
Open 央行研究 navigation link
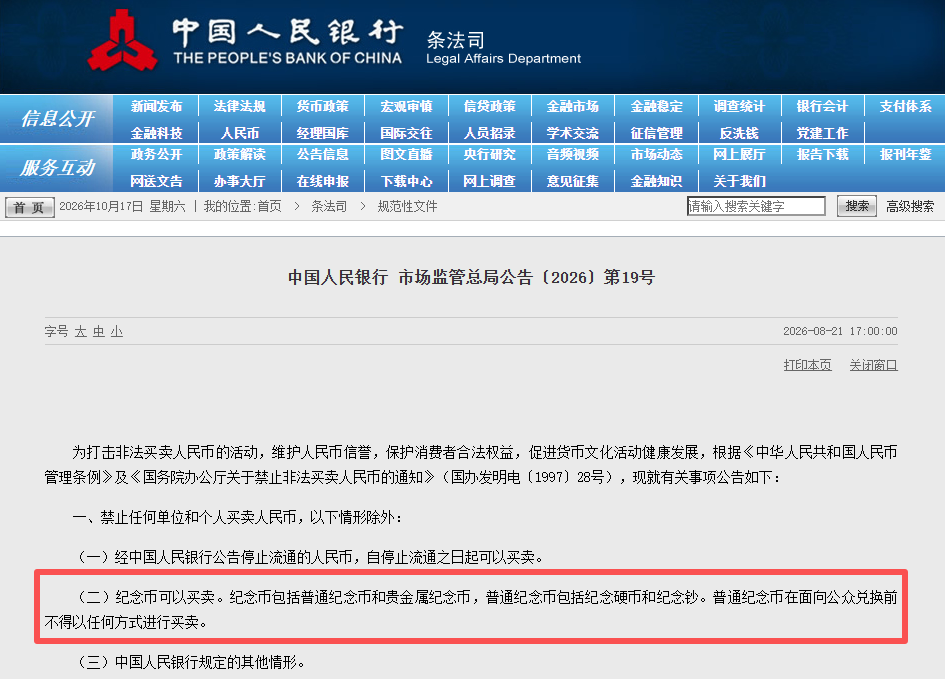coord(489,154)
